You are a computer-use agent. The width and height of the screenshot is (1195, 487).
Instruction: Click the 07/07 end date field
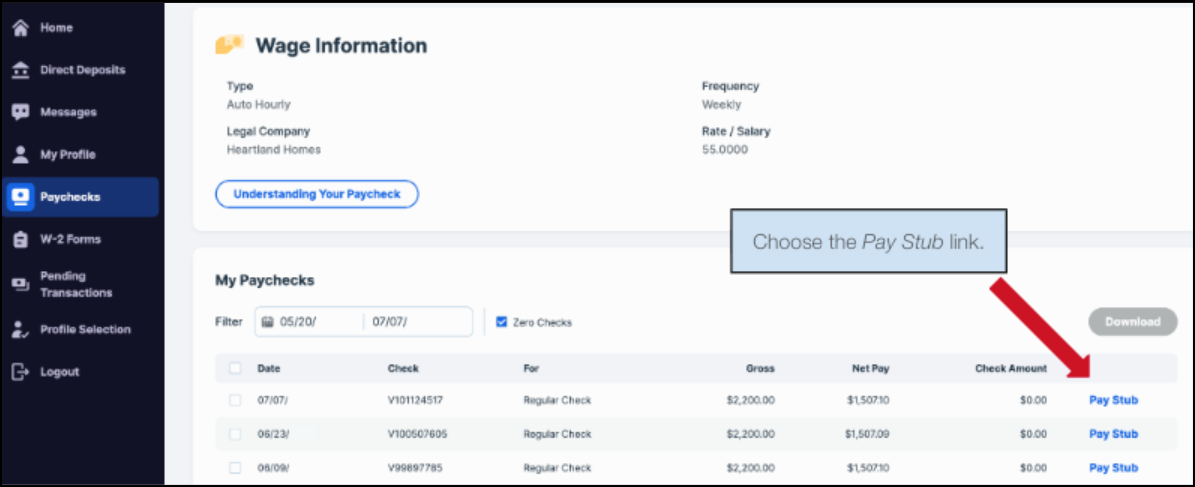pyautogui.click(x=410, y=322)
